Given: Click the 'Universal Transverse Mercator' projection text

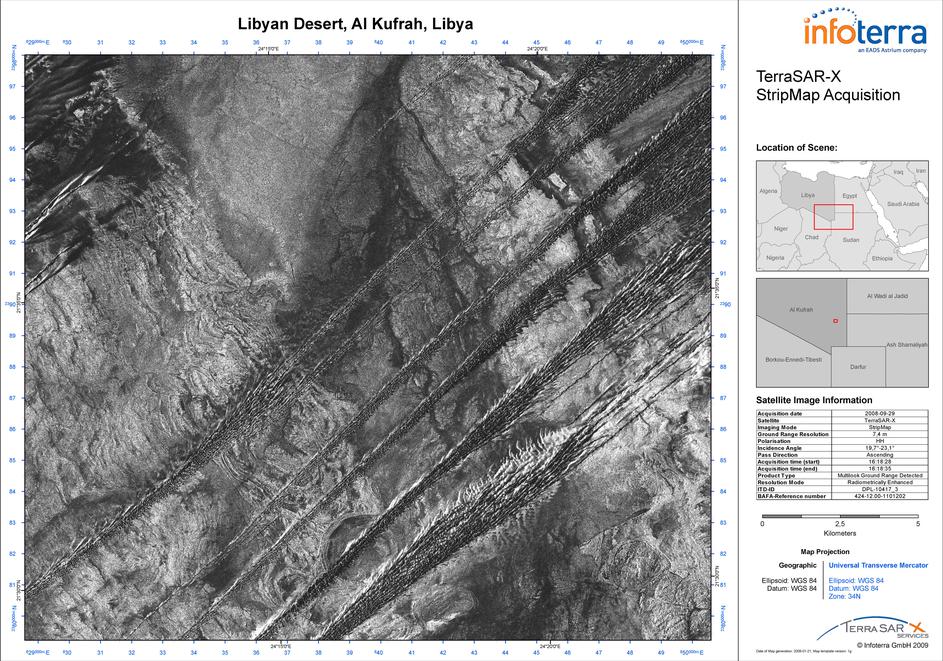Looking at the screenshot, I should (871, 565).
